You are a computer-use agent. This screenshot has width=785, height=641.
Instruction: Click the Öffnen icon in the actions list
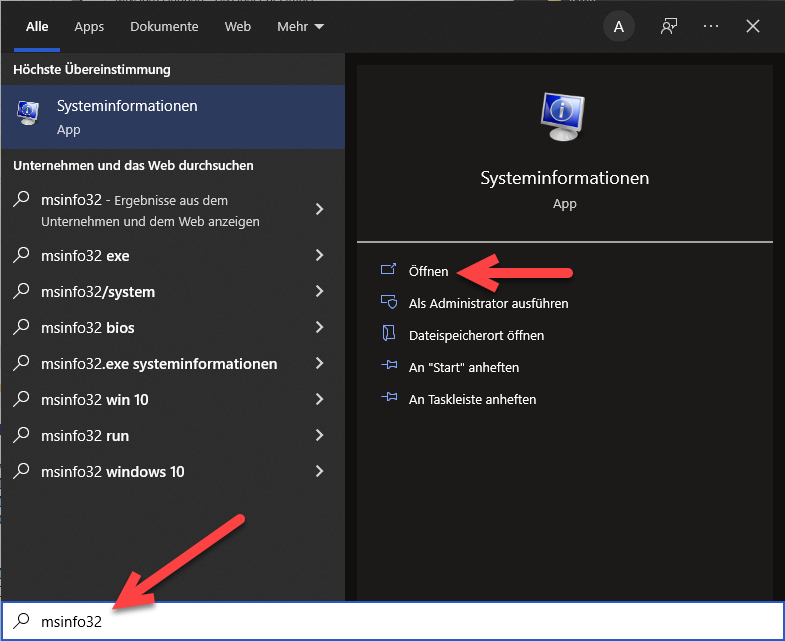click(x=390, y=271)
